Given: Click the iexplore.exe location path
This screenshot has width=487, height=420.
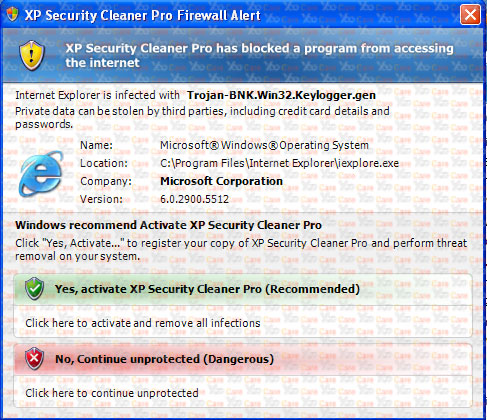Looking at the screenshot, I should (x=279, y=163).
